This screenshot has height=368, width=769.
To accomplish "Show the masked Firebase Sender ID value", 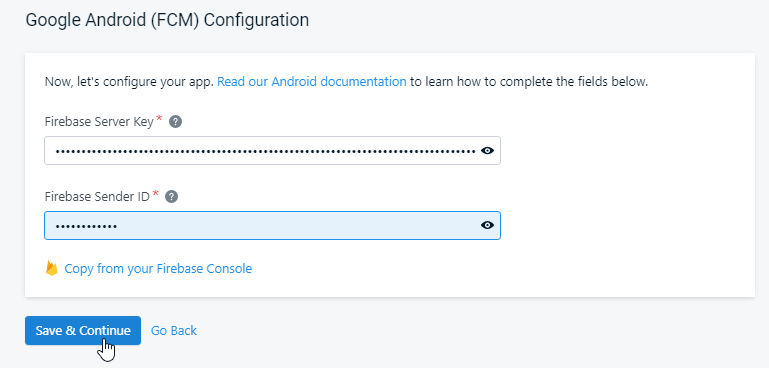I will pyautogui.click(x=487, y=225).
